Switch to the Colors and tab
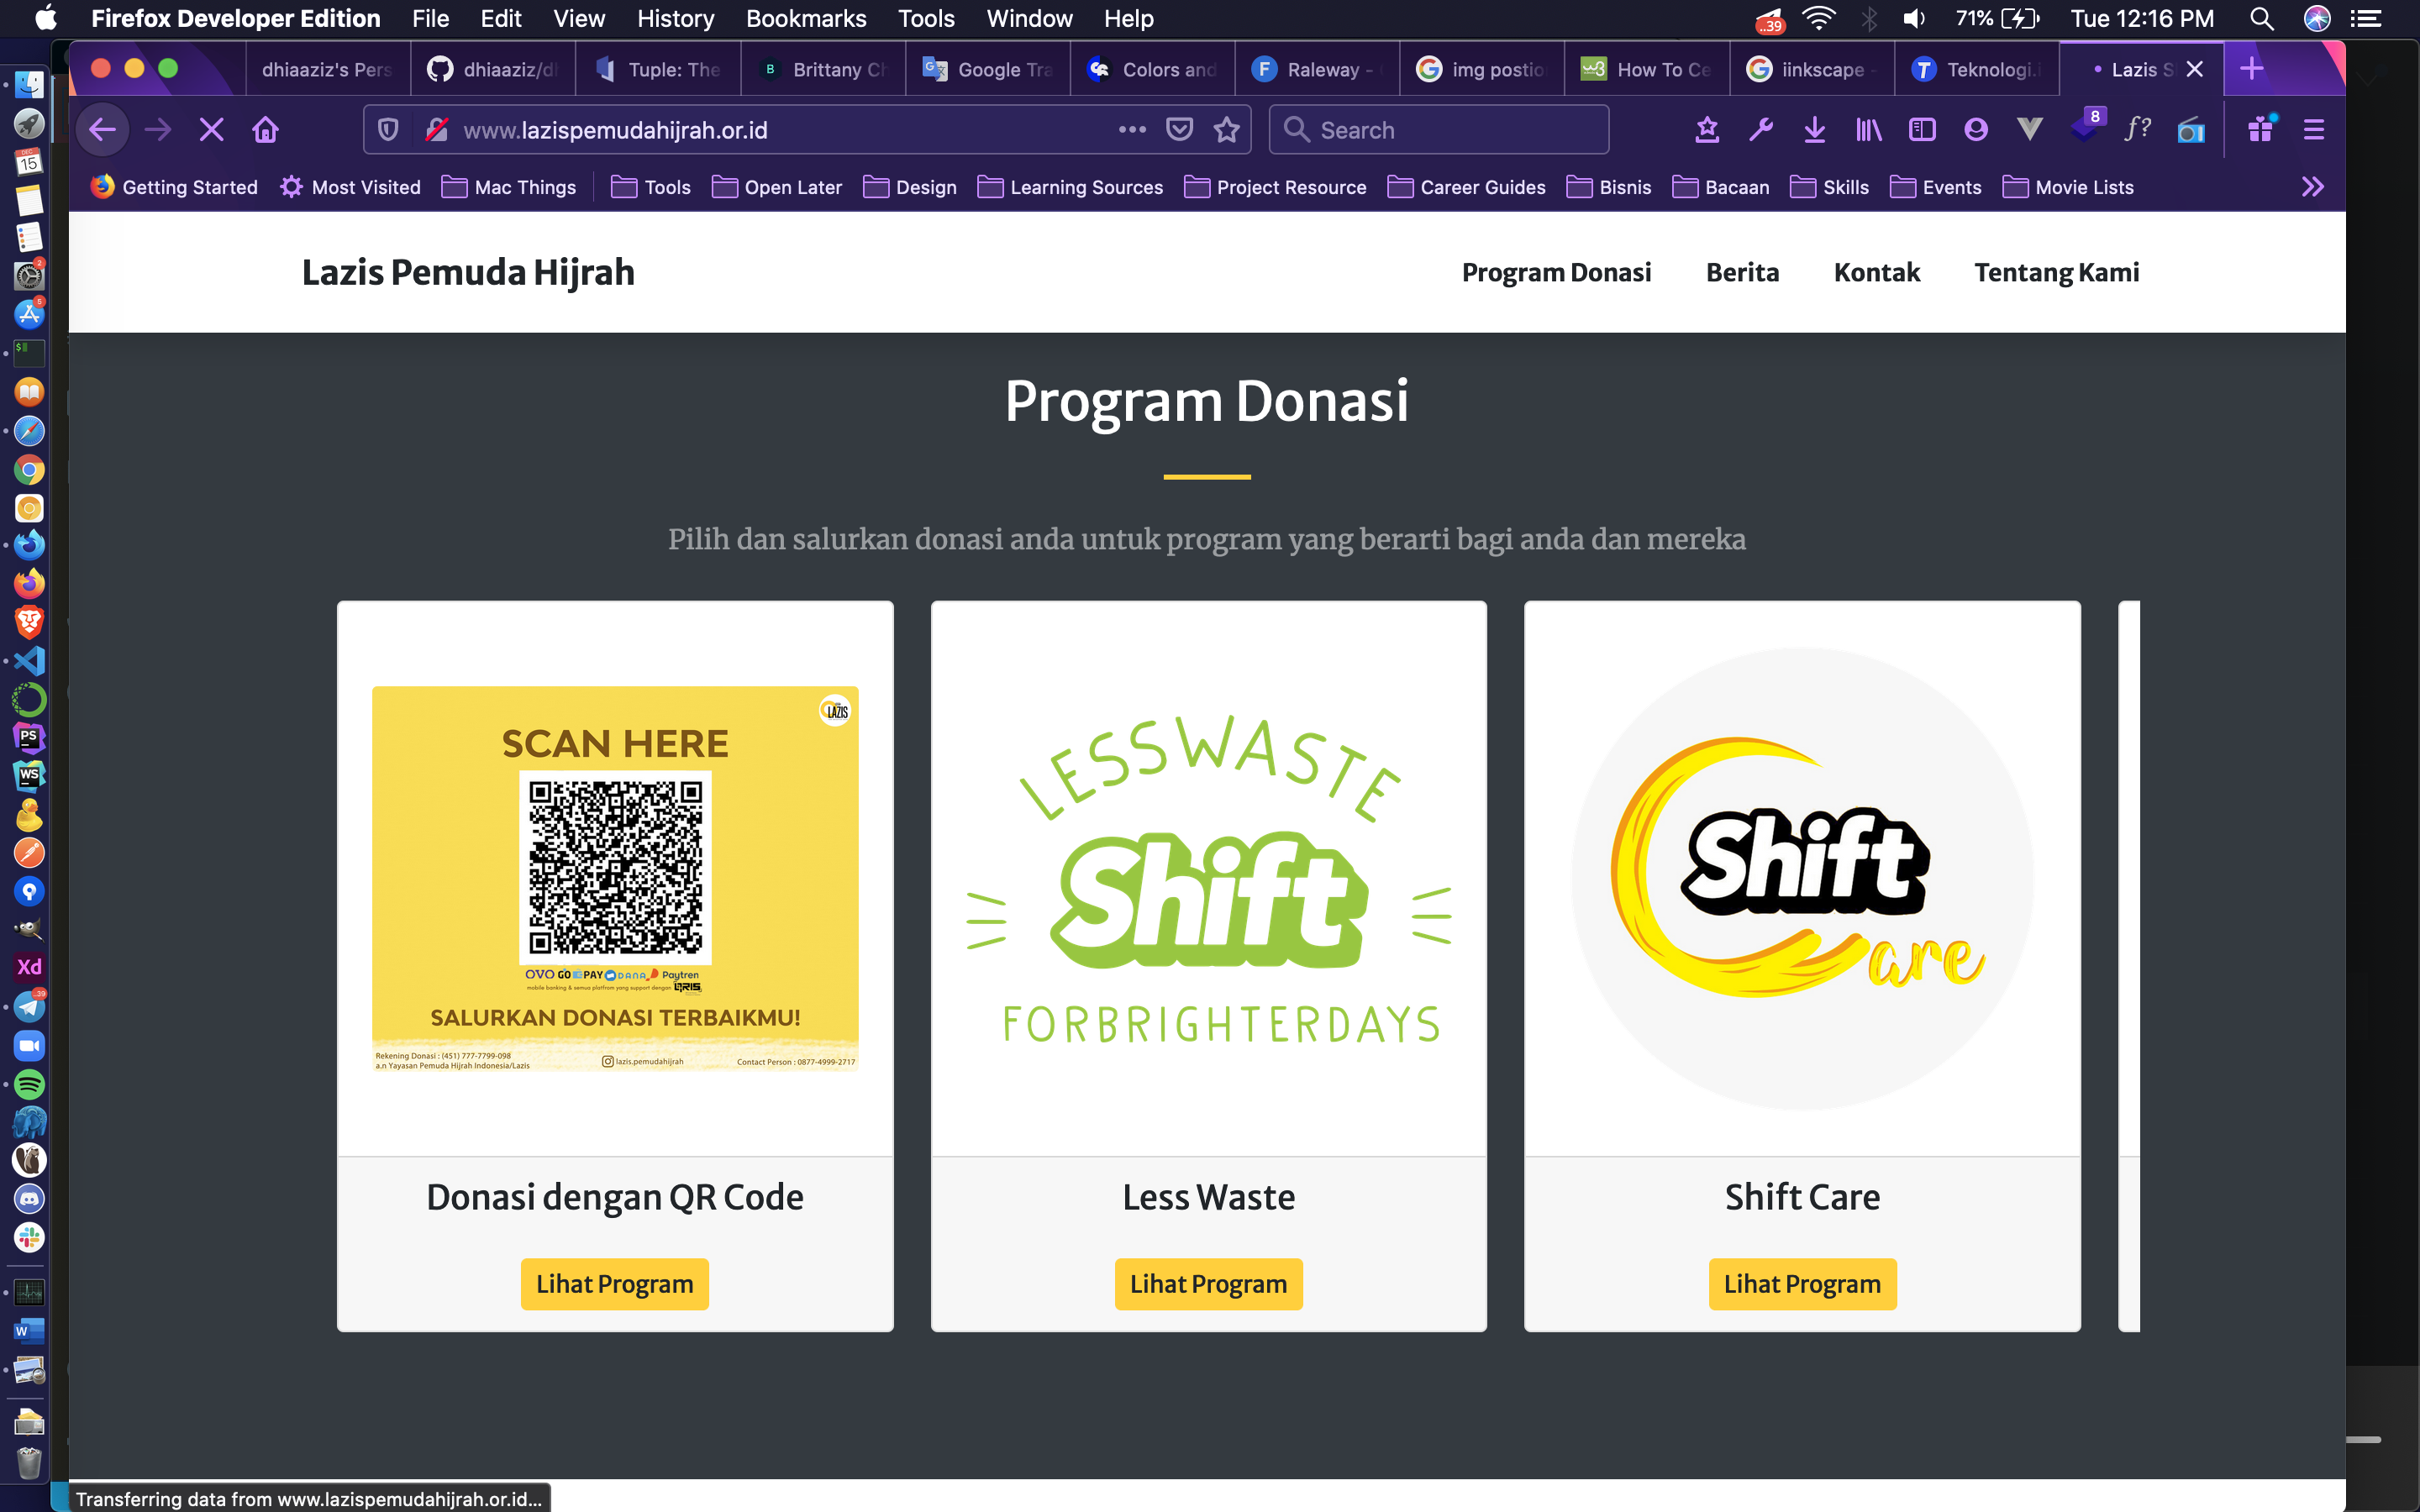The height and width of the screenshot is (1512, 2420). click(1152, 69)
